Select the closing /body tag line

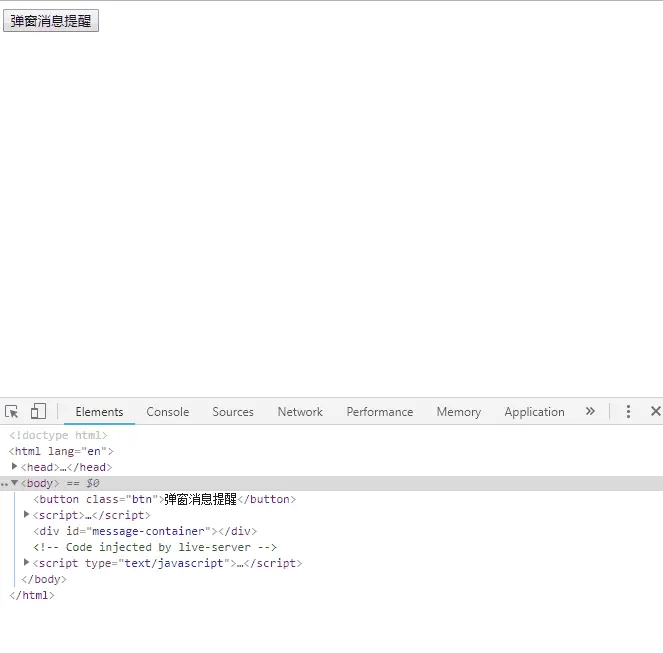point(44,579)
